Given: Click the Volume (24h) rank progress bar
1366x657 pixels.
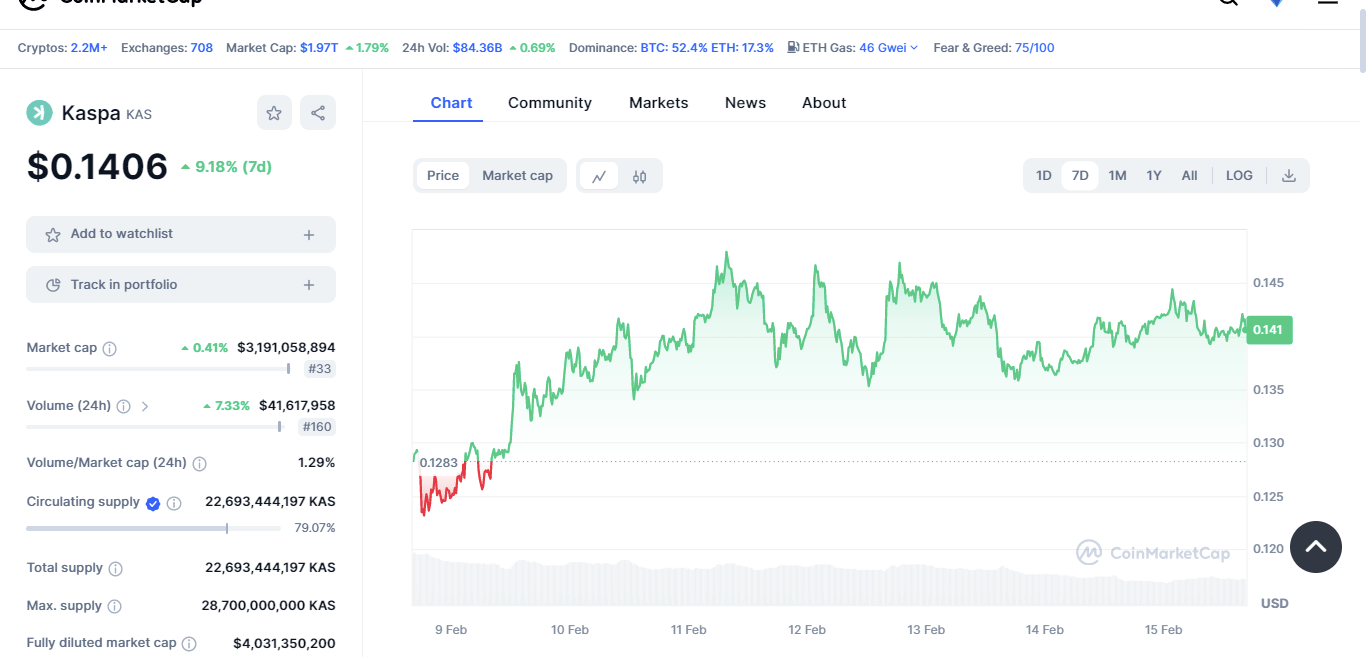Looking at the screenshot, I should 154,427.
